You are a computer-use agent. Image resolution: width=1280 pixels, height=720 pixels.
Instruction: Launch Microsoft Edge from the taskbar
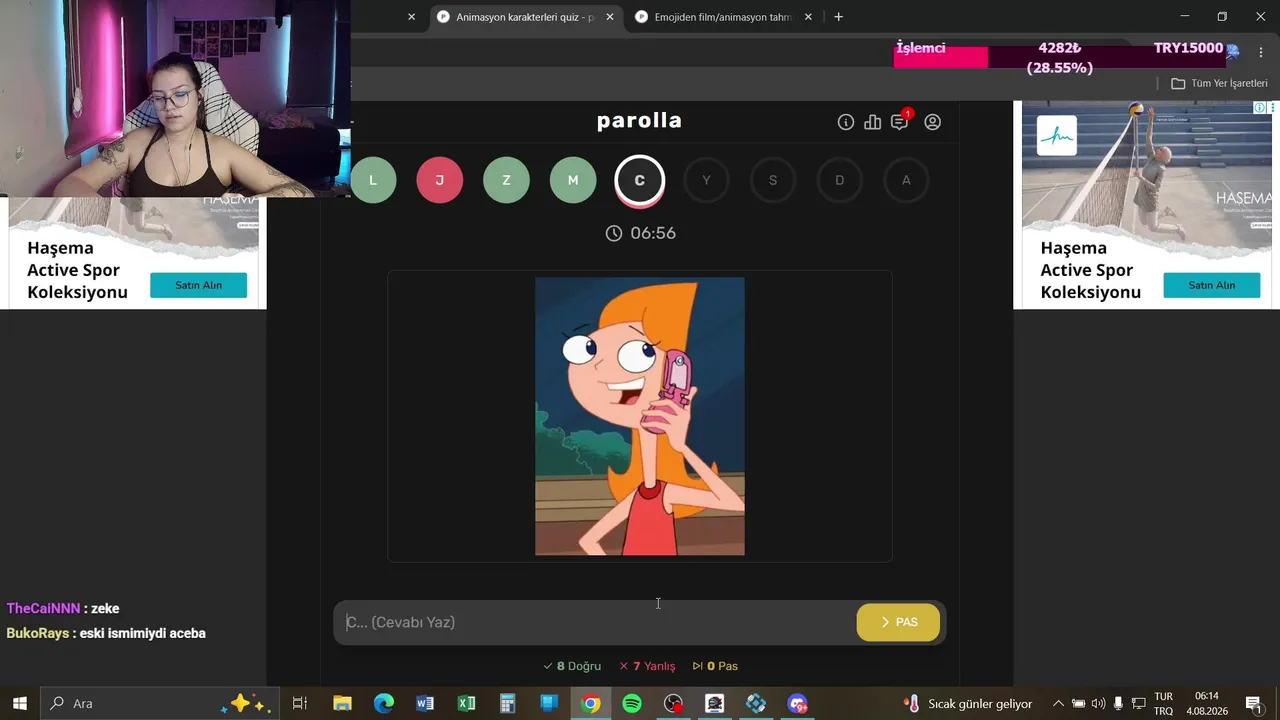coord(384,703)
